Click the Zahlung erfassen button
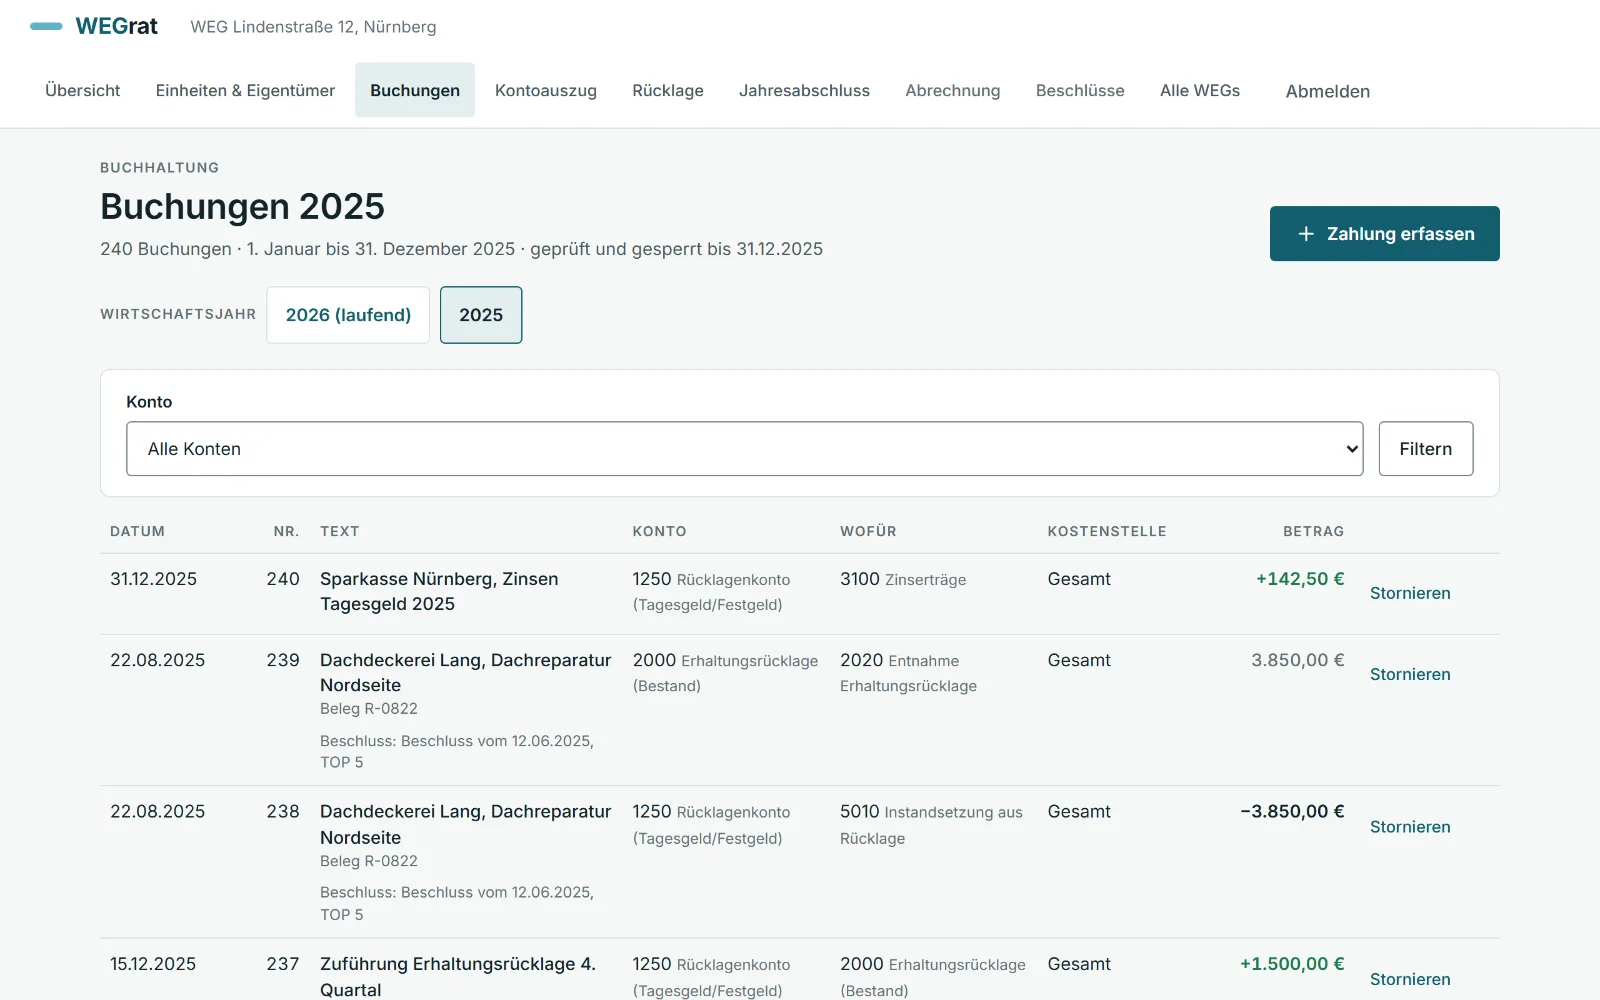This screenshot has width=1600, height=1000. coord(1385,233)
